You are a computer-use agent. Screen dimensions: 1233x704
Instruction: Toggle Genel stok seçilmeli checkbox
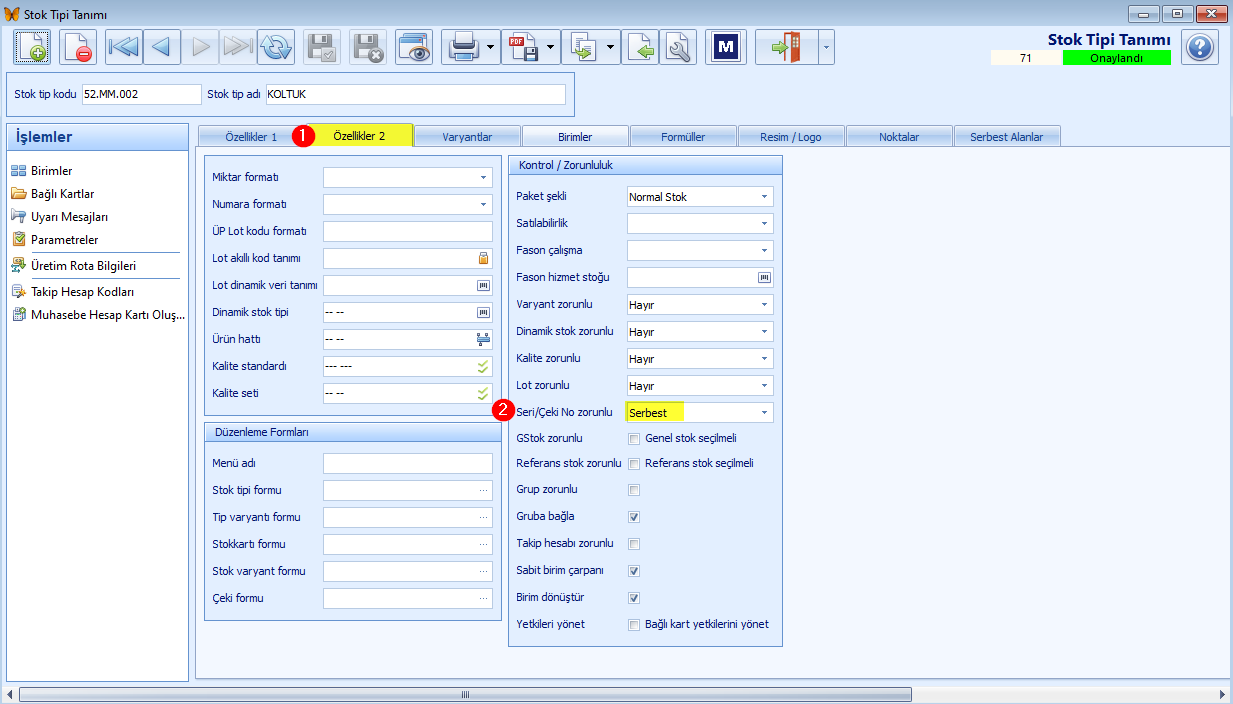click(x=634, y=439)
